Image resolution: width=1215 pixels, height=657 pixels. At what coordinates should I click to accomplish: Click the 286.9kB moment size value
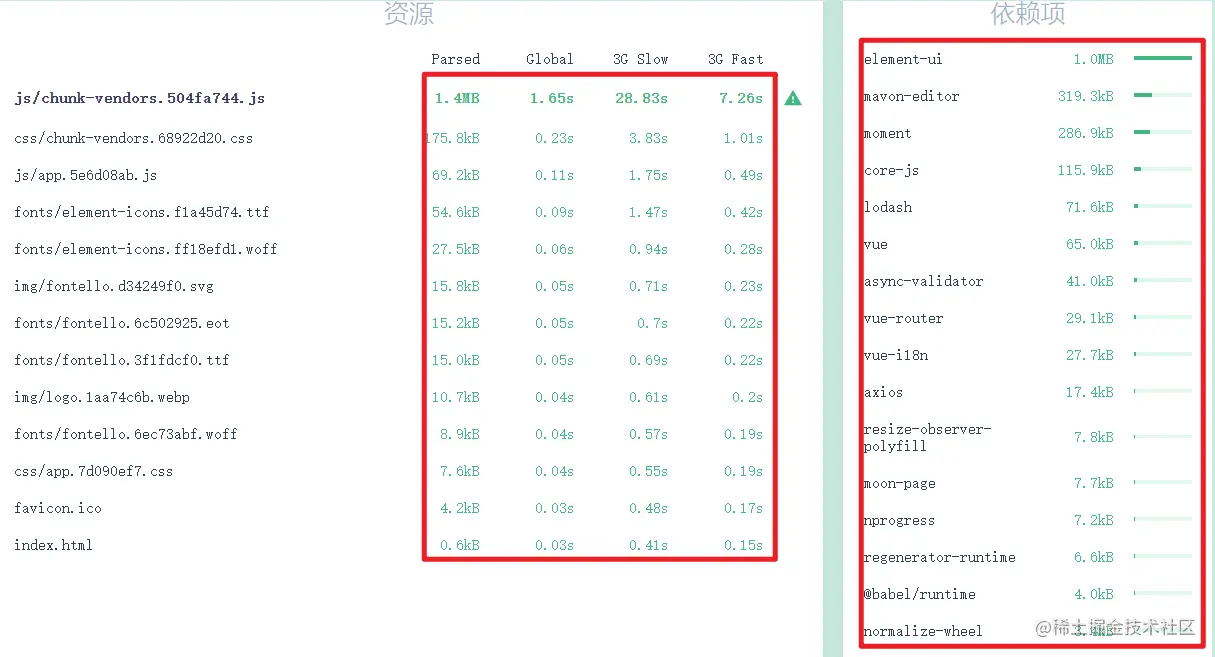pyautogui.click(x=1085, y=133)
